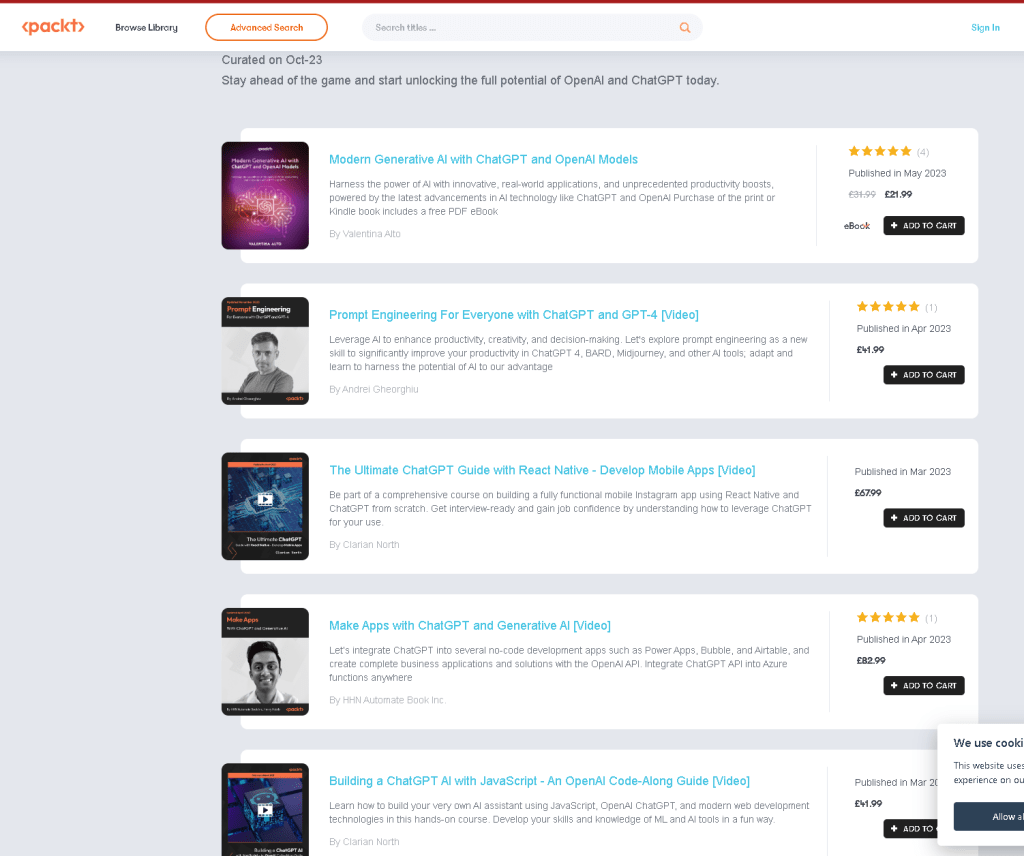
Task: Click the £82.99 price
Action: 871,661
